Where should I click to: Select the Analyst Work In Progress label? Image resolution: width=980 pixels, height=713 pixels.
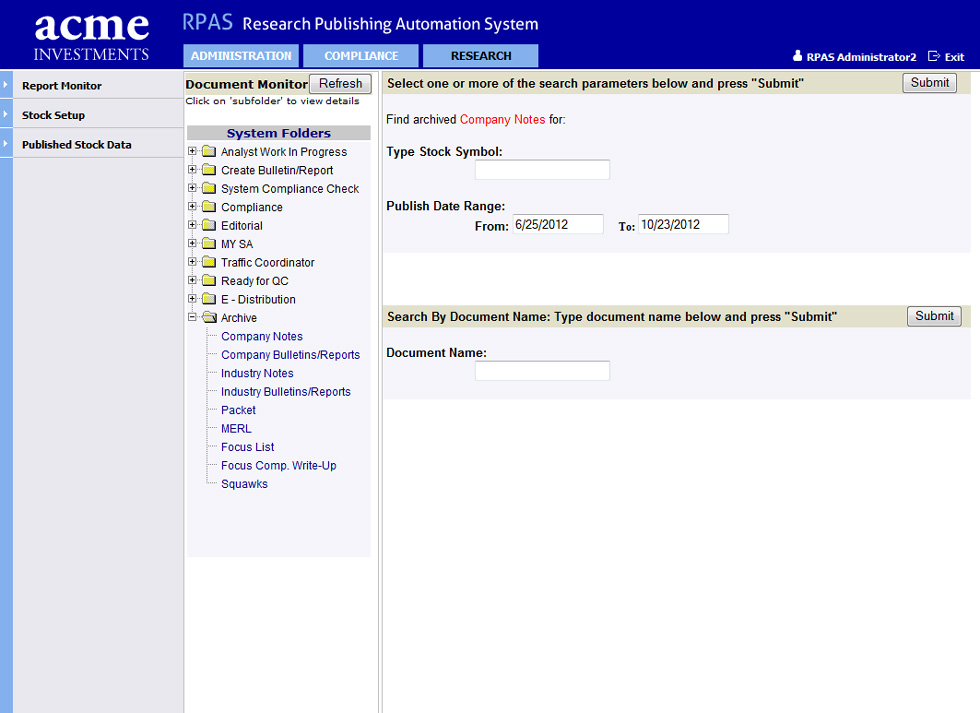point(284,152)
